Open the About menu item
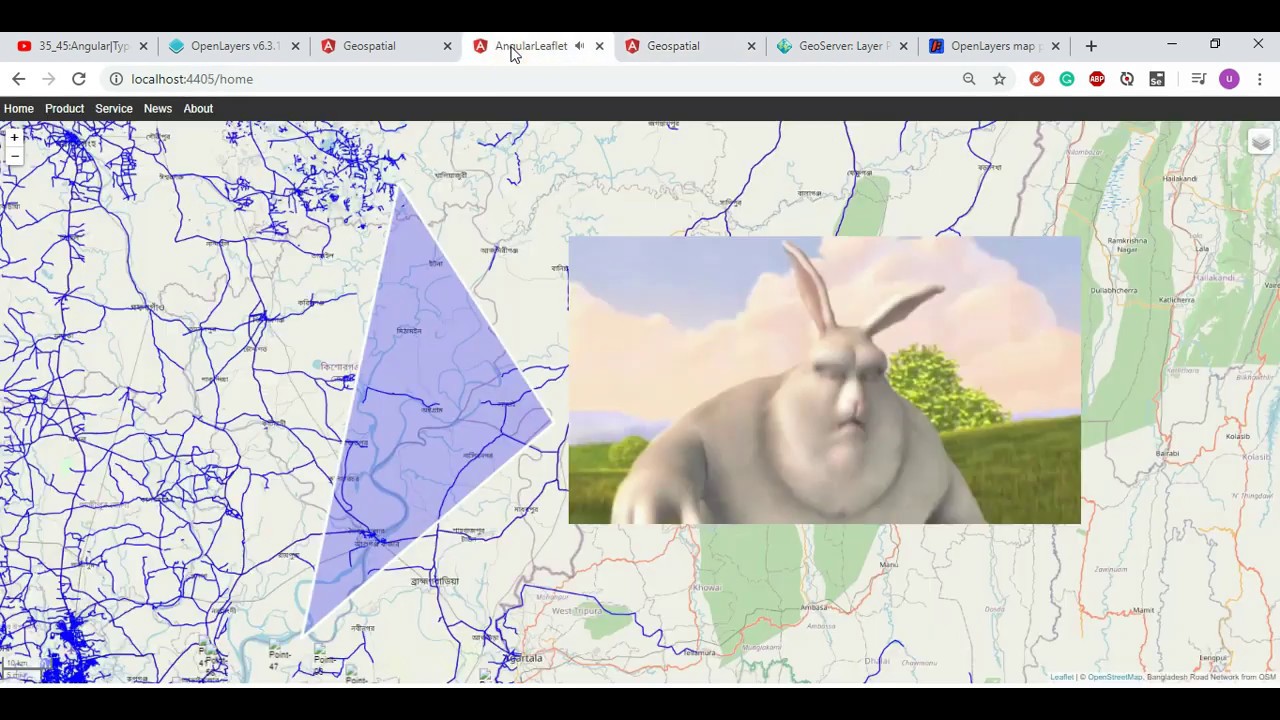The image size is (1280, 720). pyautogui.click(x=198, y=108)
